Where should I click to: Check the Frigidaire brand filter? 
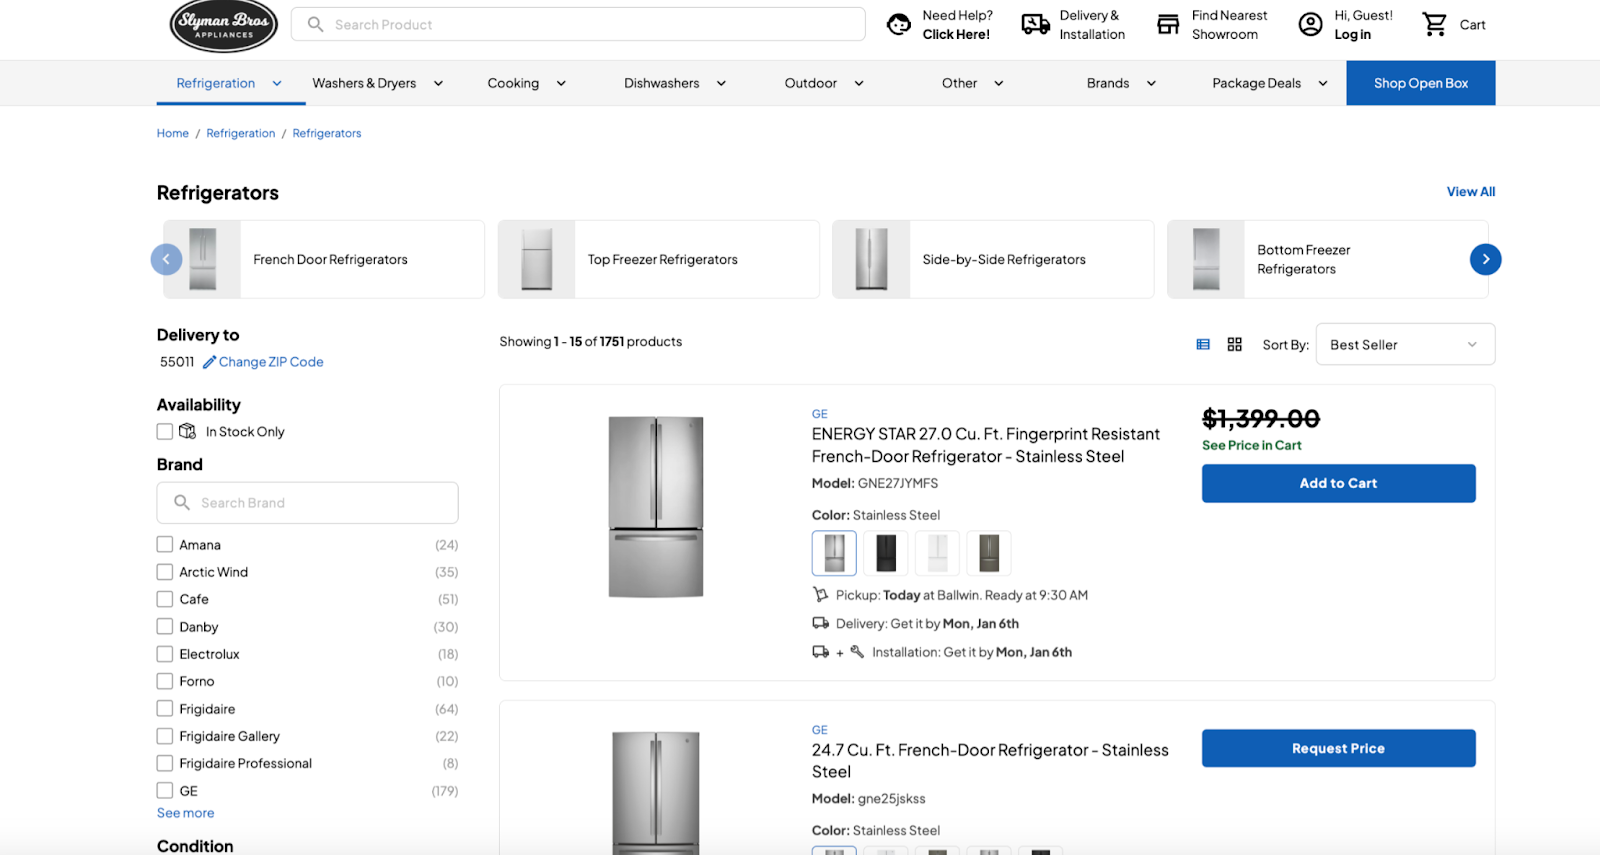pyautogui.click(x=165, y=709)
